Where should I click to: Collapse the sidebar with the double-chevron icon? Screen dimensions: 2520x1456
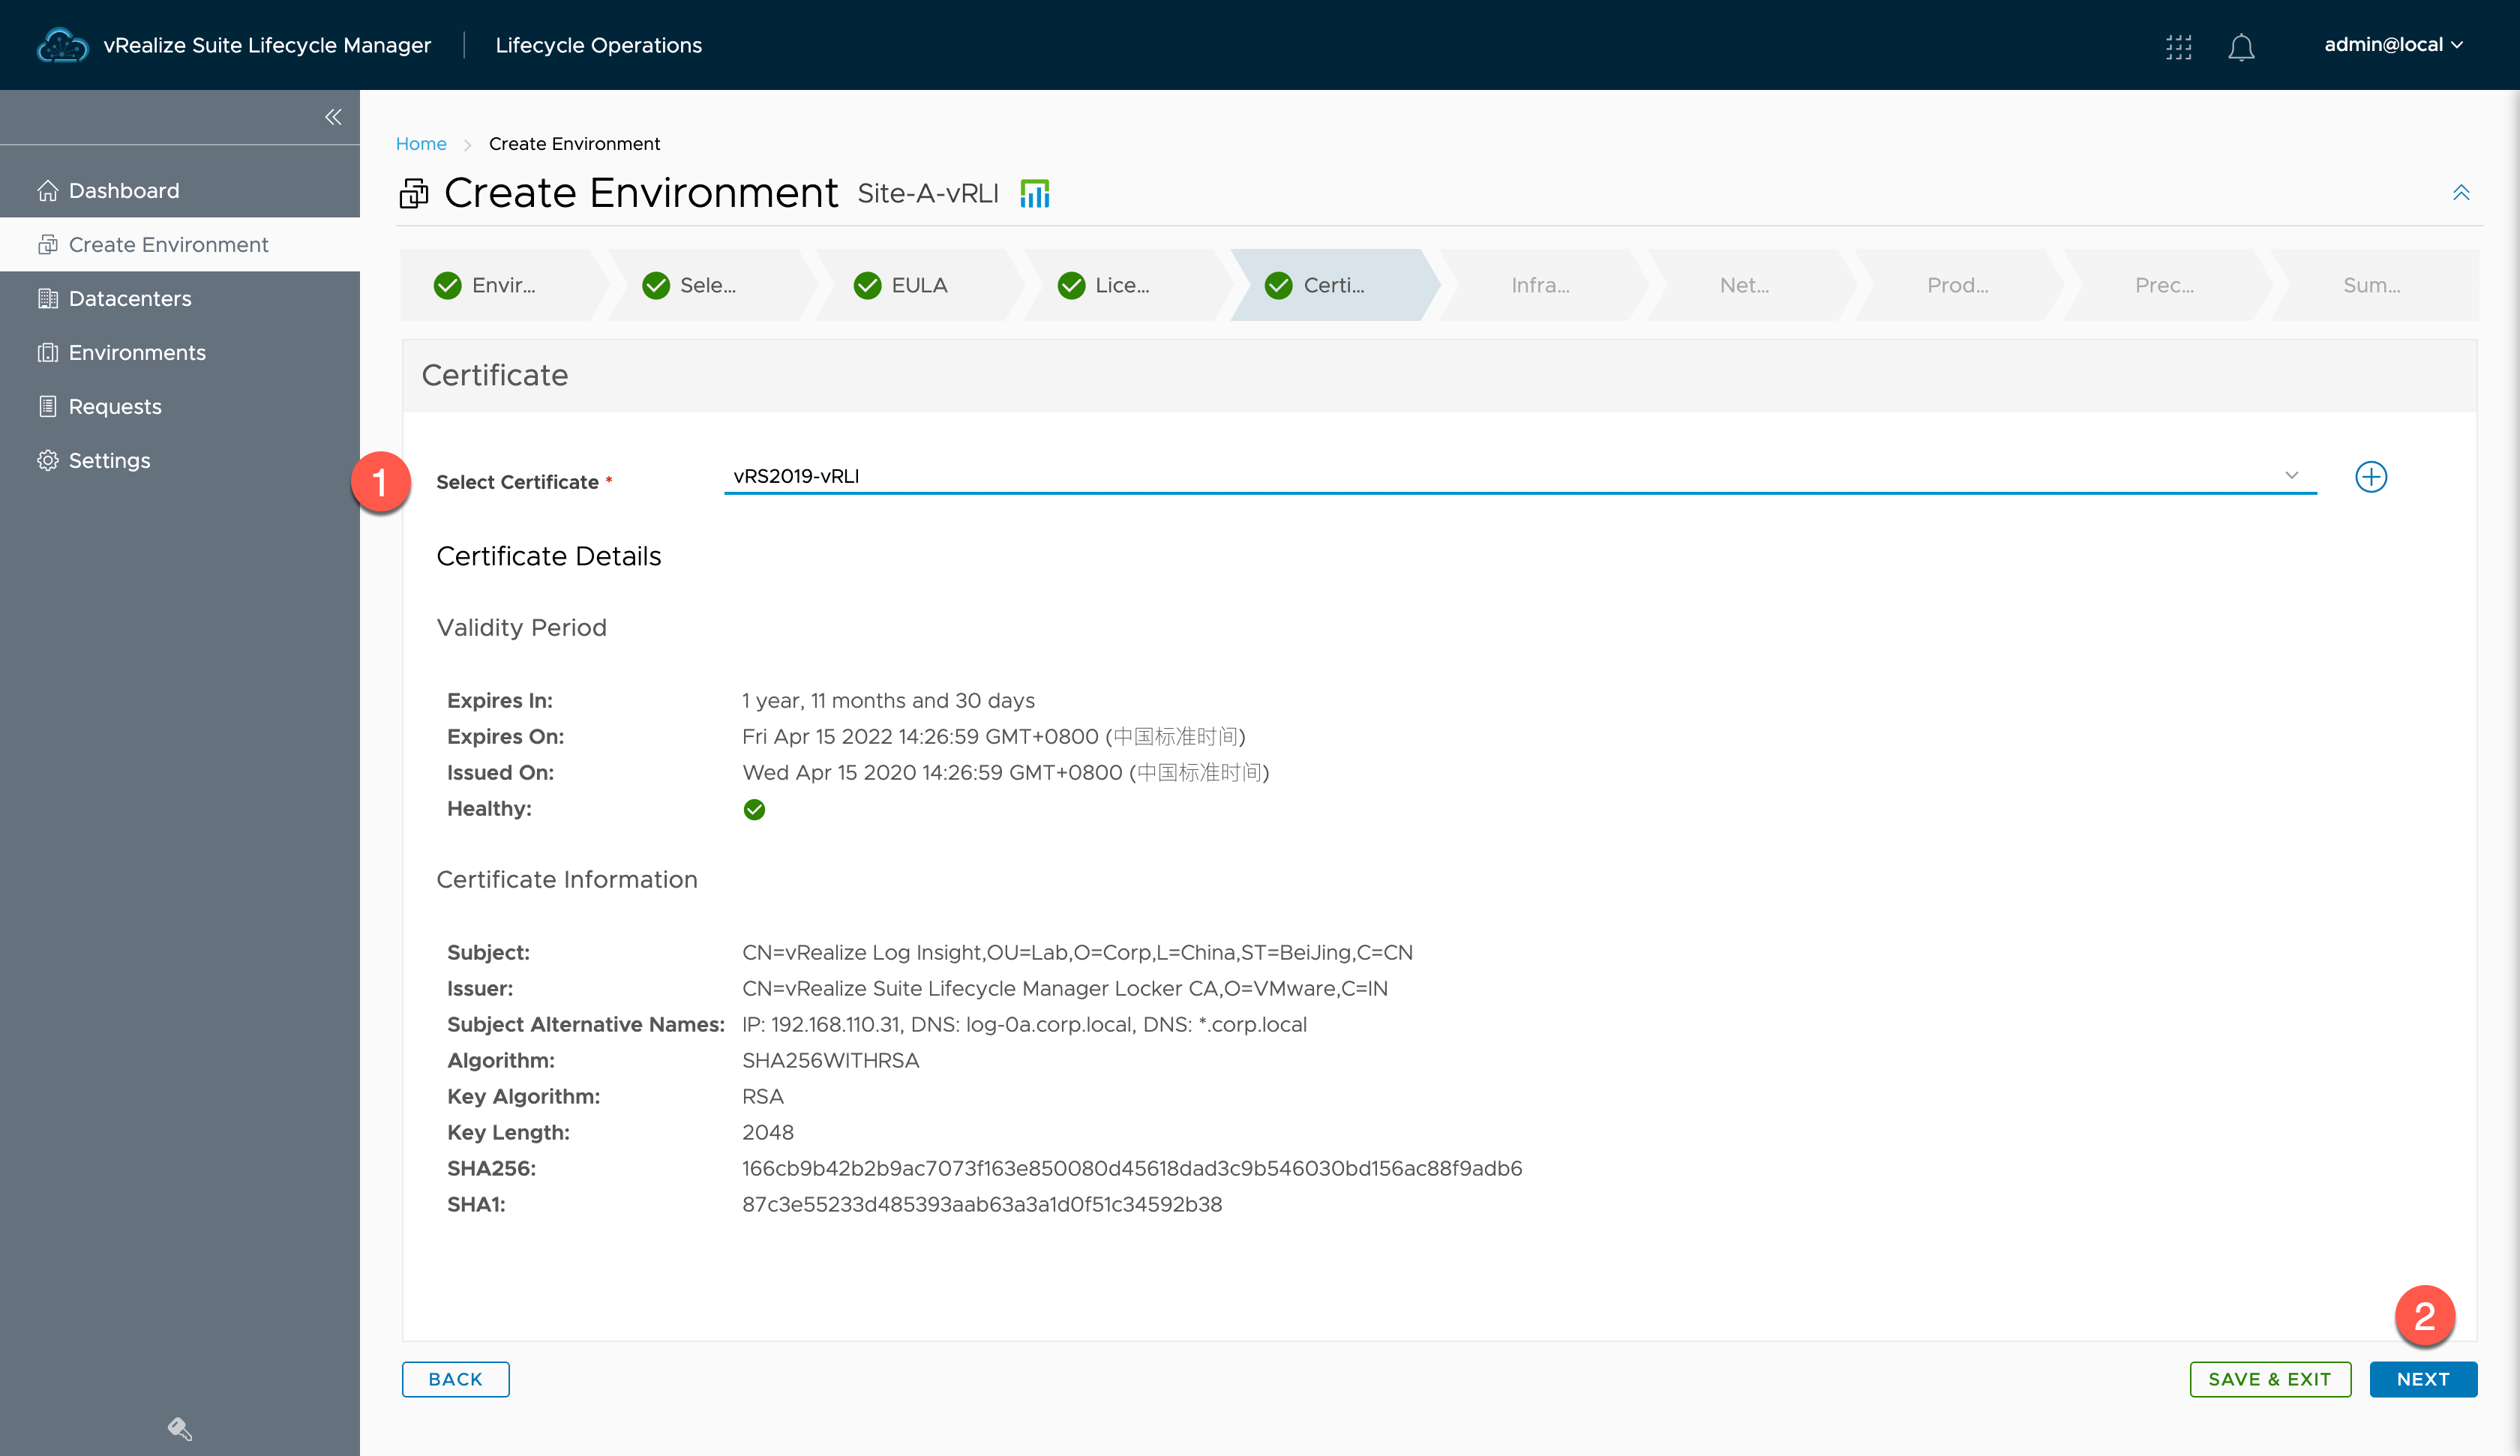tap(333, 117)
